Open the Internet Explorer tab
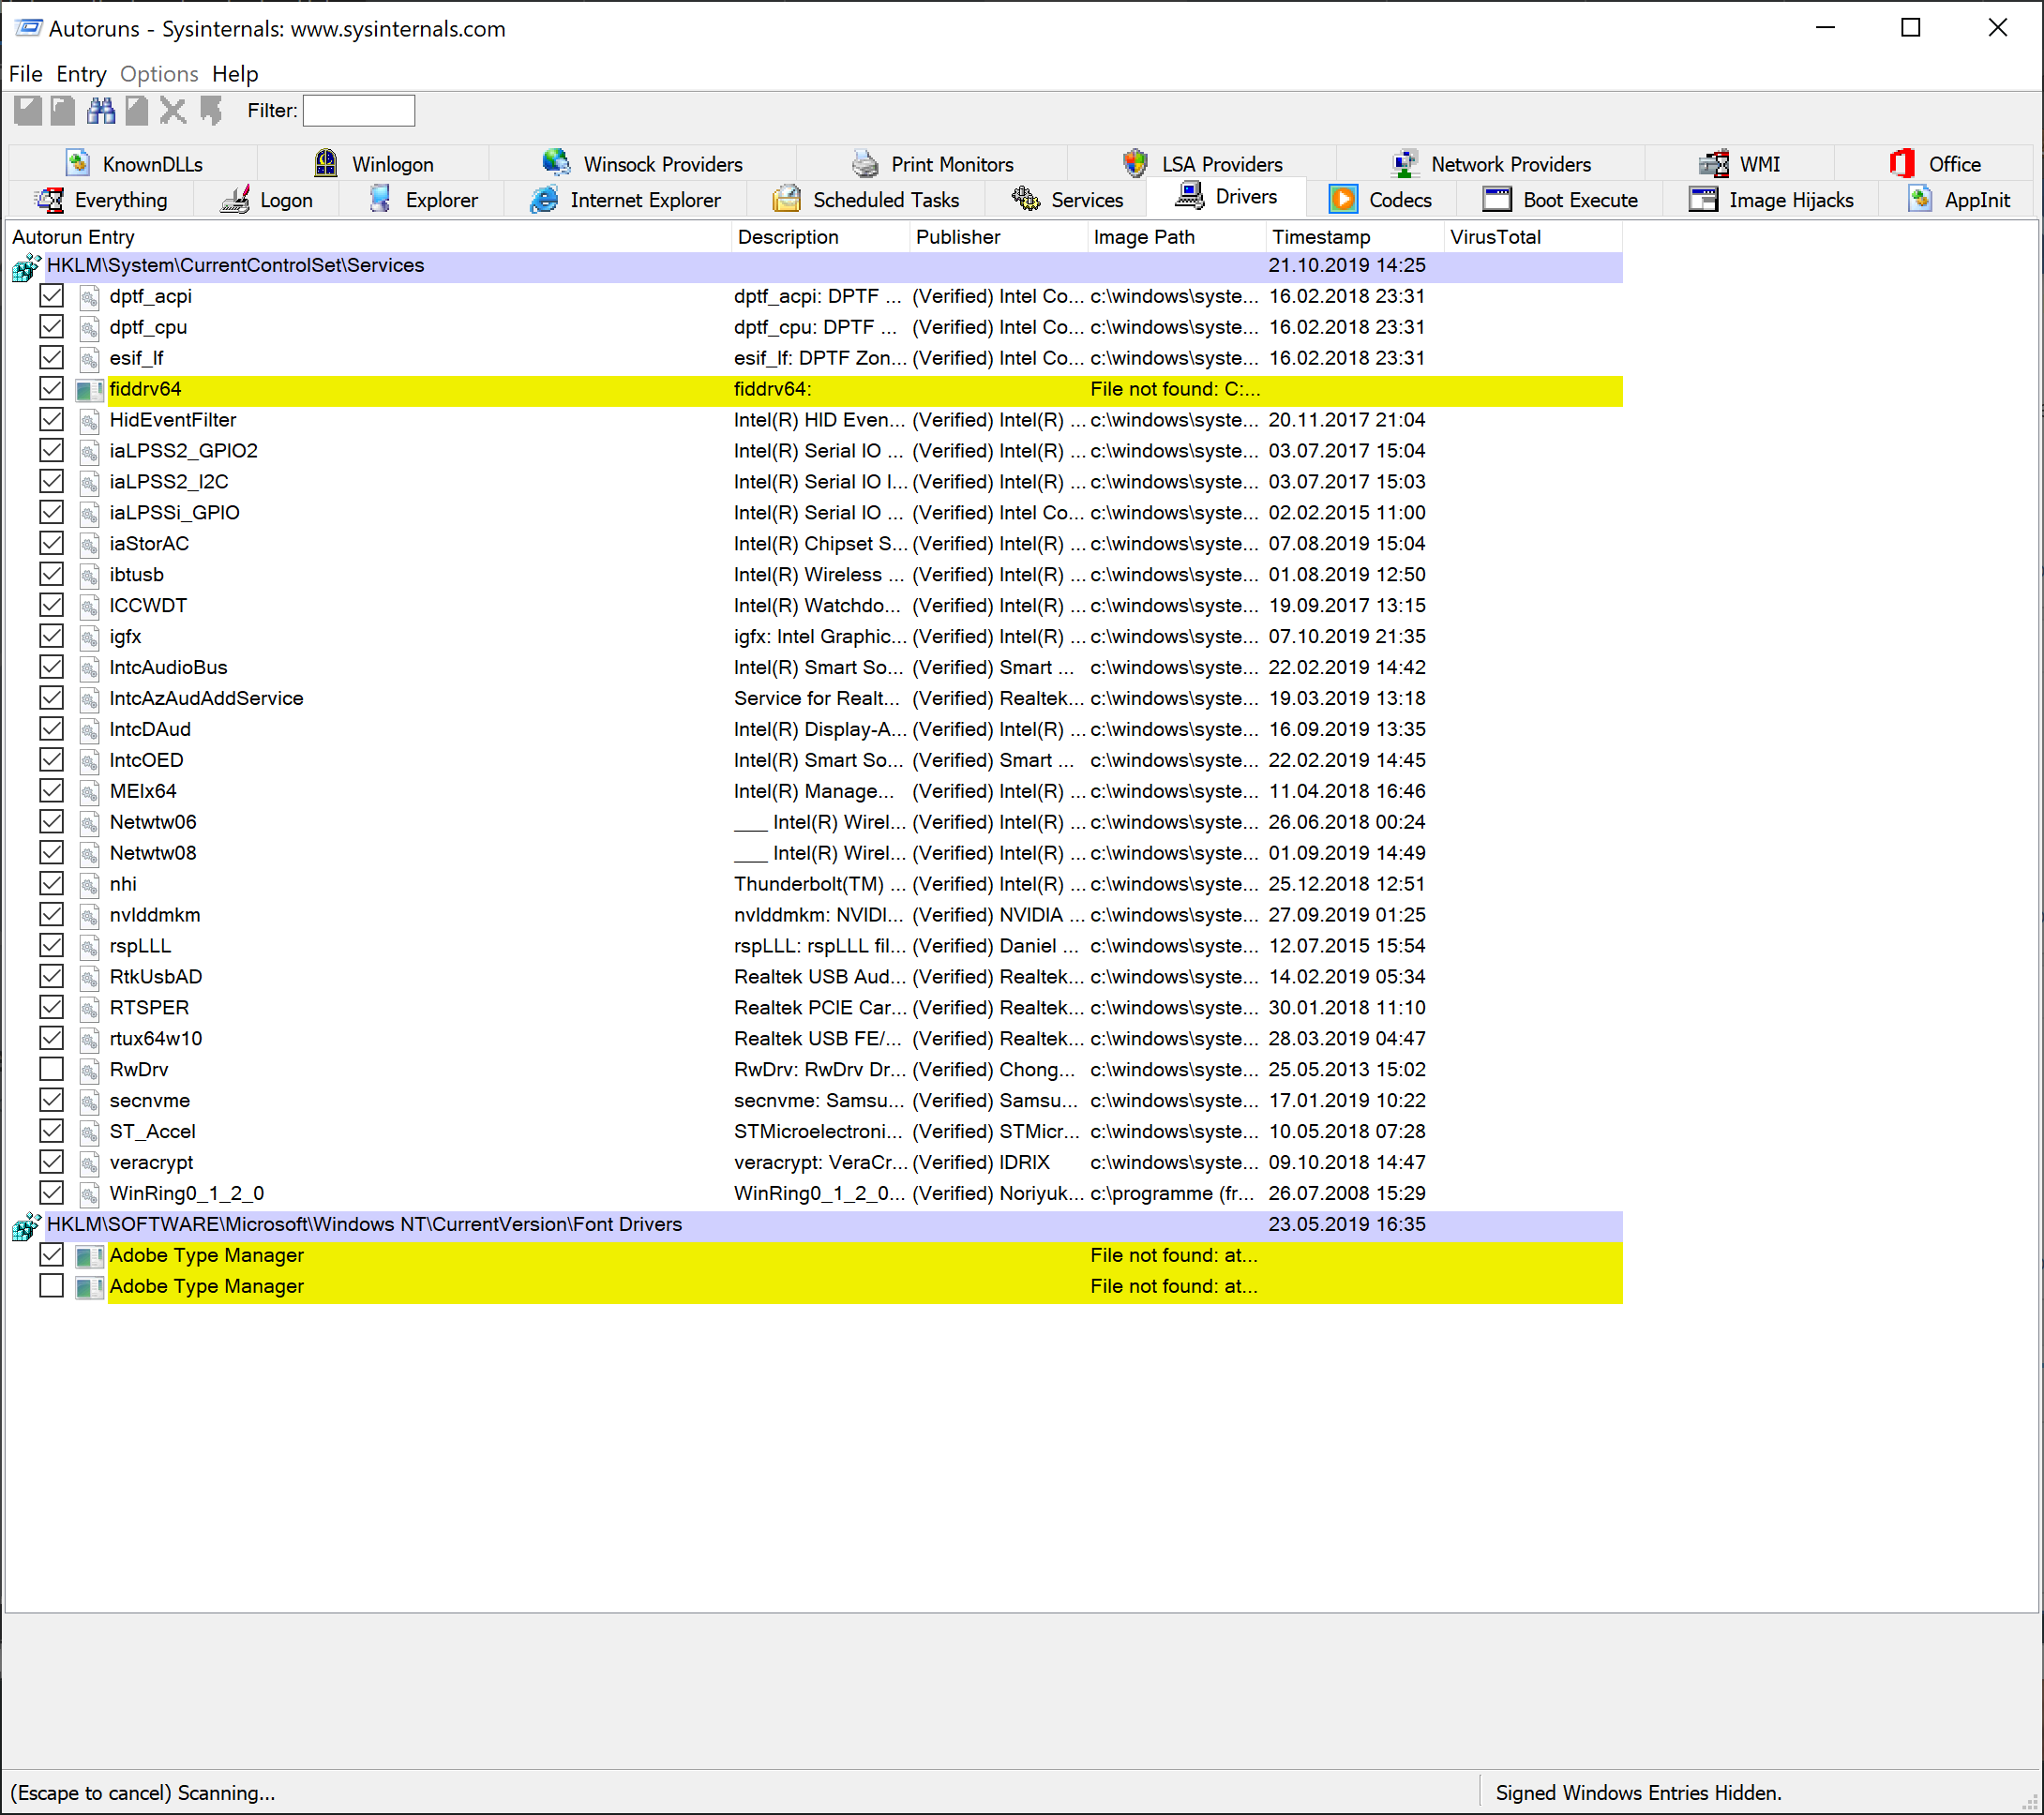The height and width of the screenshot is (1815, 2044). click(626, 200)
